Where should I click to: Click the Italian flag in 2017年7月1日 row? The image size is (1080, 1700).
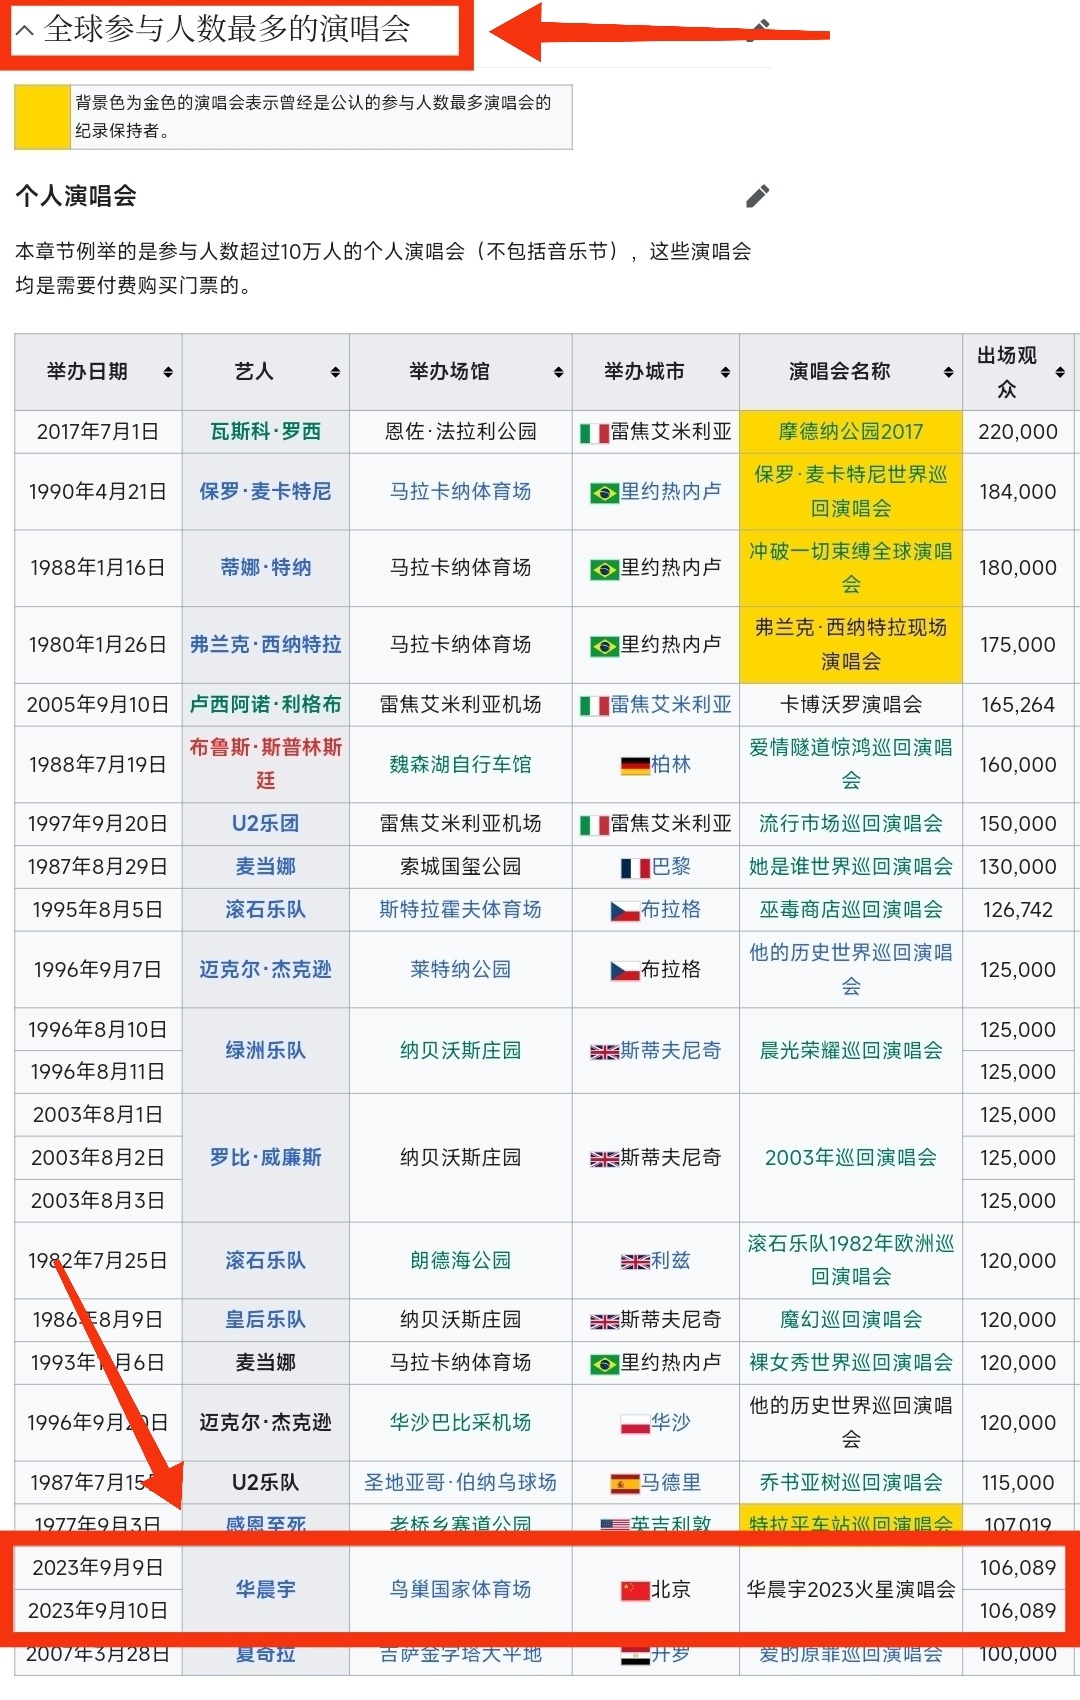[x=595, y=434]
